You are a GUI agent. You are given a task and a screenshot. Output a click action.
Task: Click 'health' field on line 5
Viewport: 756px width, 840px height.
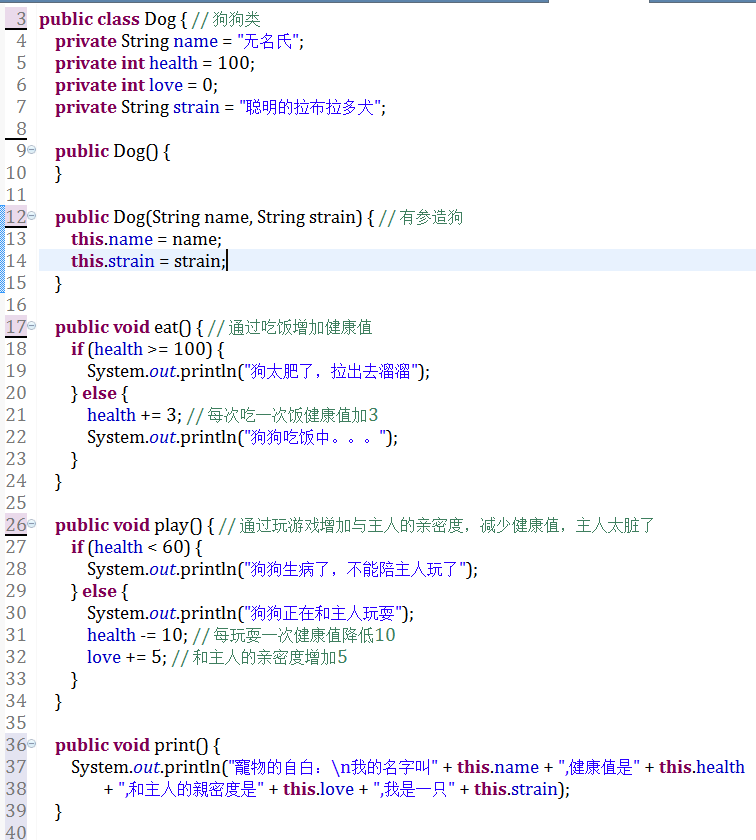click(174, 64)
